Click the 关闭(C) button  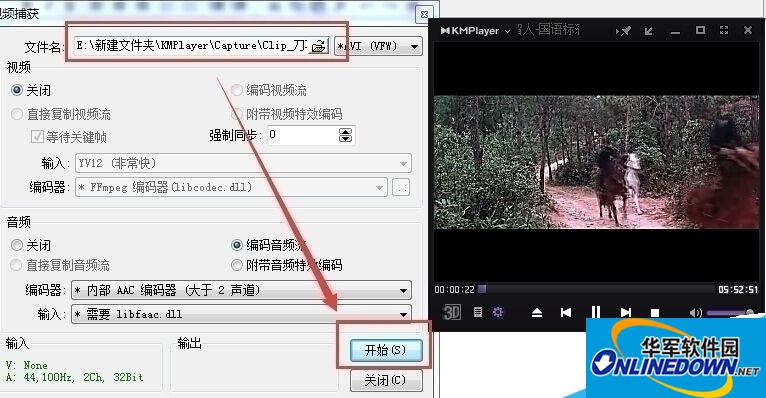click(386, 380)
